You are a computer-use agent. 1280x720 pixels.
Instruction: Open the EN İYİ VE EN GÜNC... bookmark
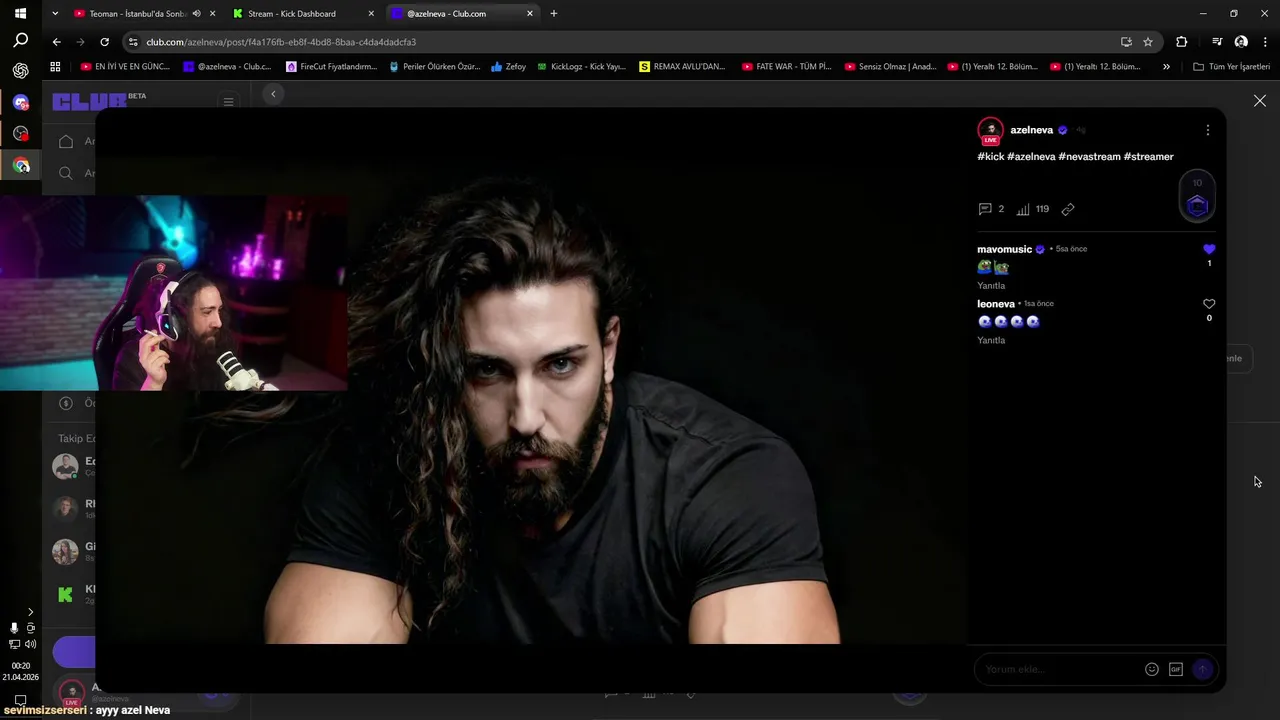click(x=125, y=67)
